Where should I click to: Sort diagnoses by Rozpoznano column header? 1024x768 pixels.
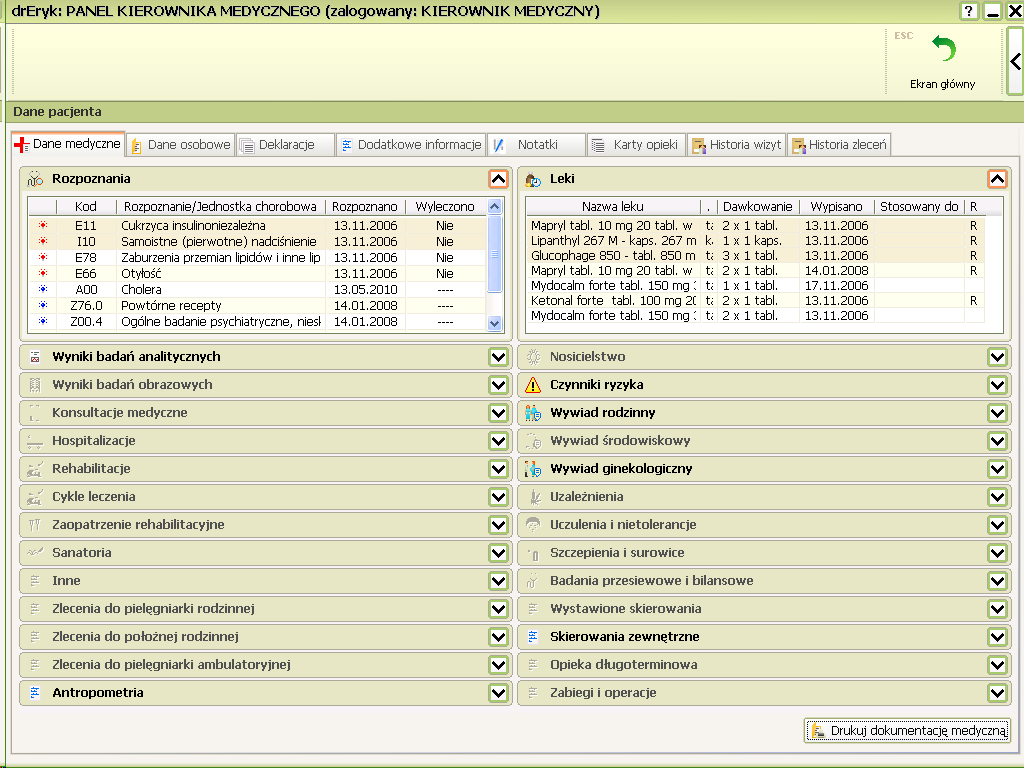click(x=364, y=207)
